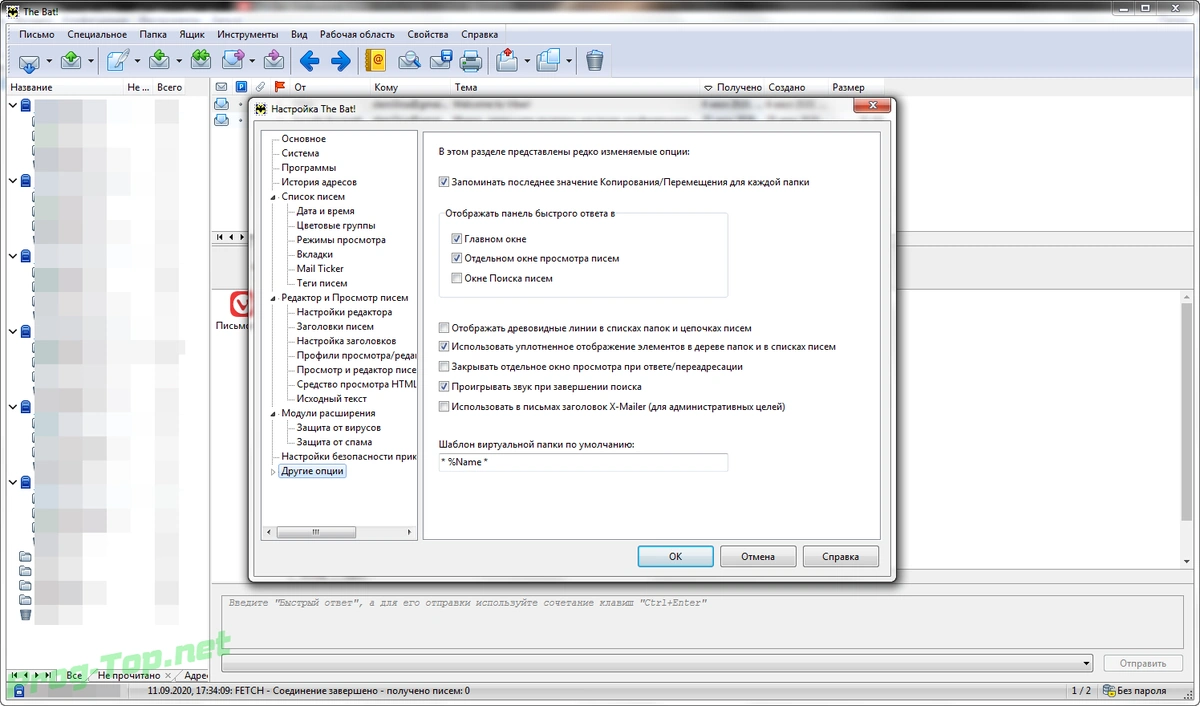Switch to the 'Все' tab
1200x706 pixels.
click(x=74, y=676)
